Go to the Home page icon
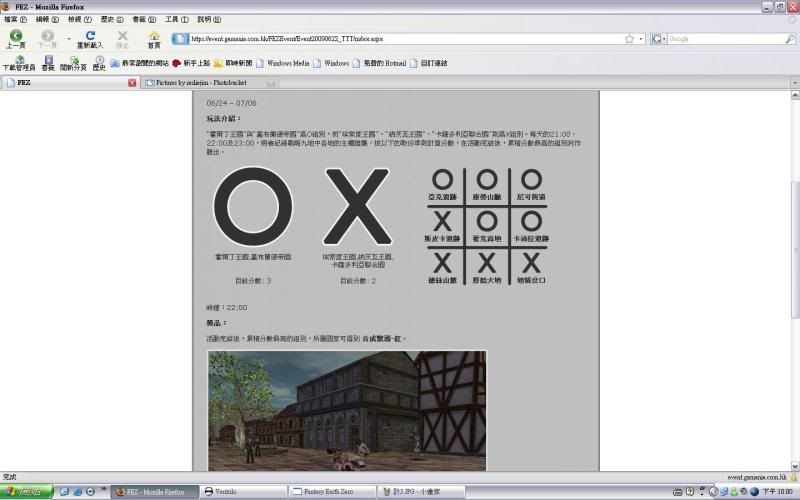Image resolution: width=800 pixels, height=500 pixels. pos(154,36)
